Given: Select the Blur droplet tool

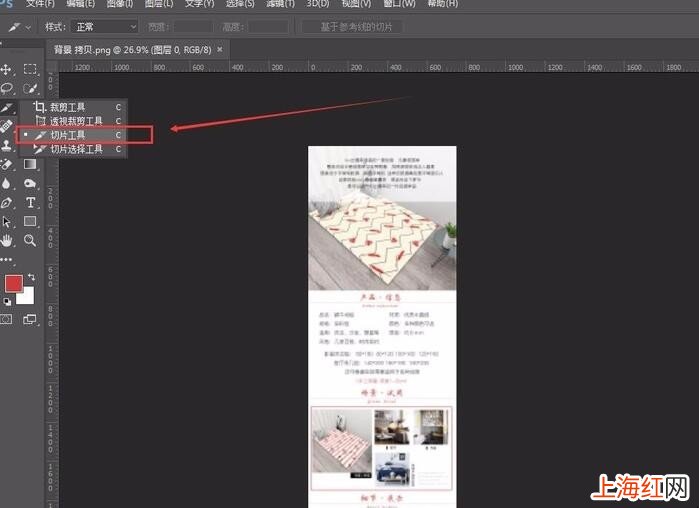Looking at the screenshot, I should 6,183.
